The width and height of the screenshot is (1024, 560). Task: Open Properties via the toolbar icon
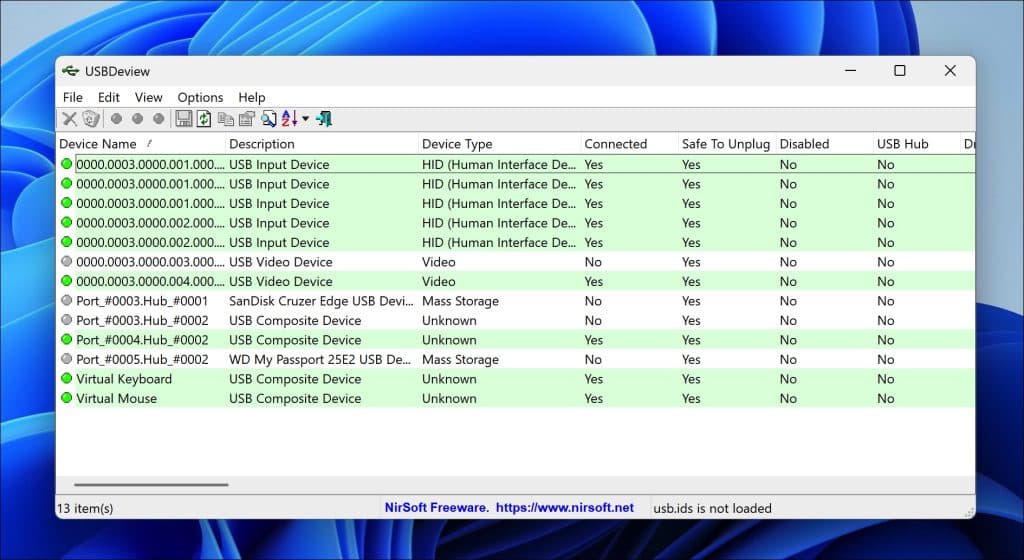pos(247,119)
